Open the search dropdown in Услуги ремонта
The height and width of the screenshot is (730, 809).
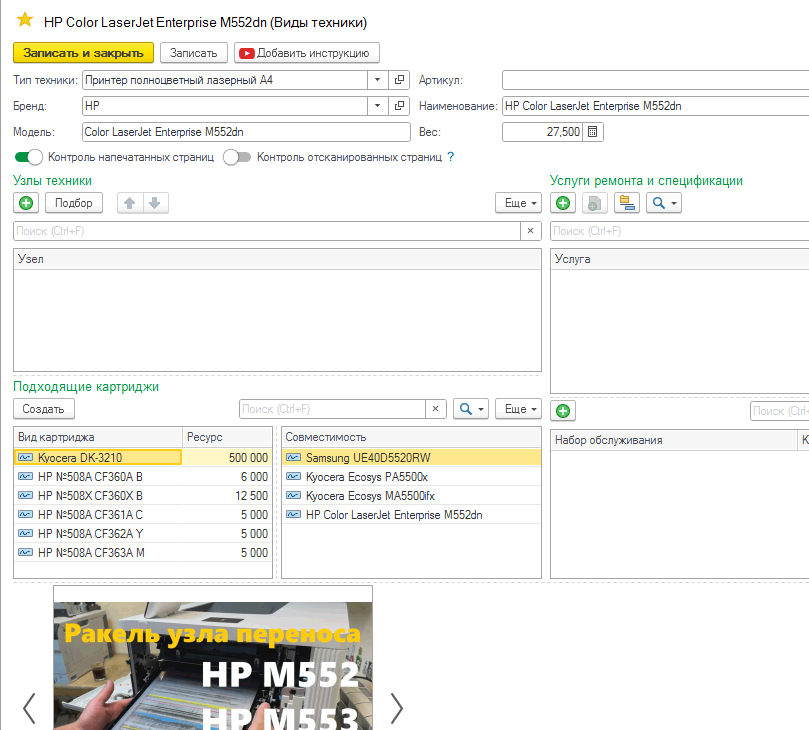point(664,203)
